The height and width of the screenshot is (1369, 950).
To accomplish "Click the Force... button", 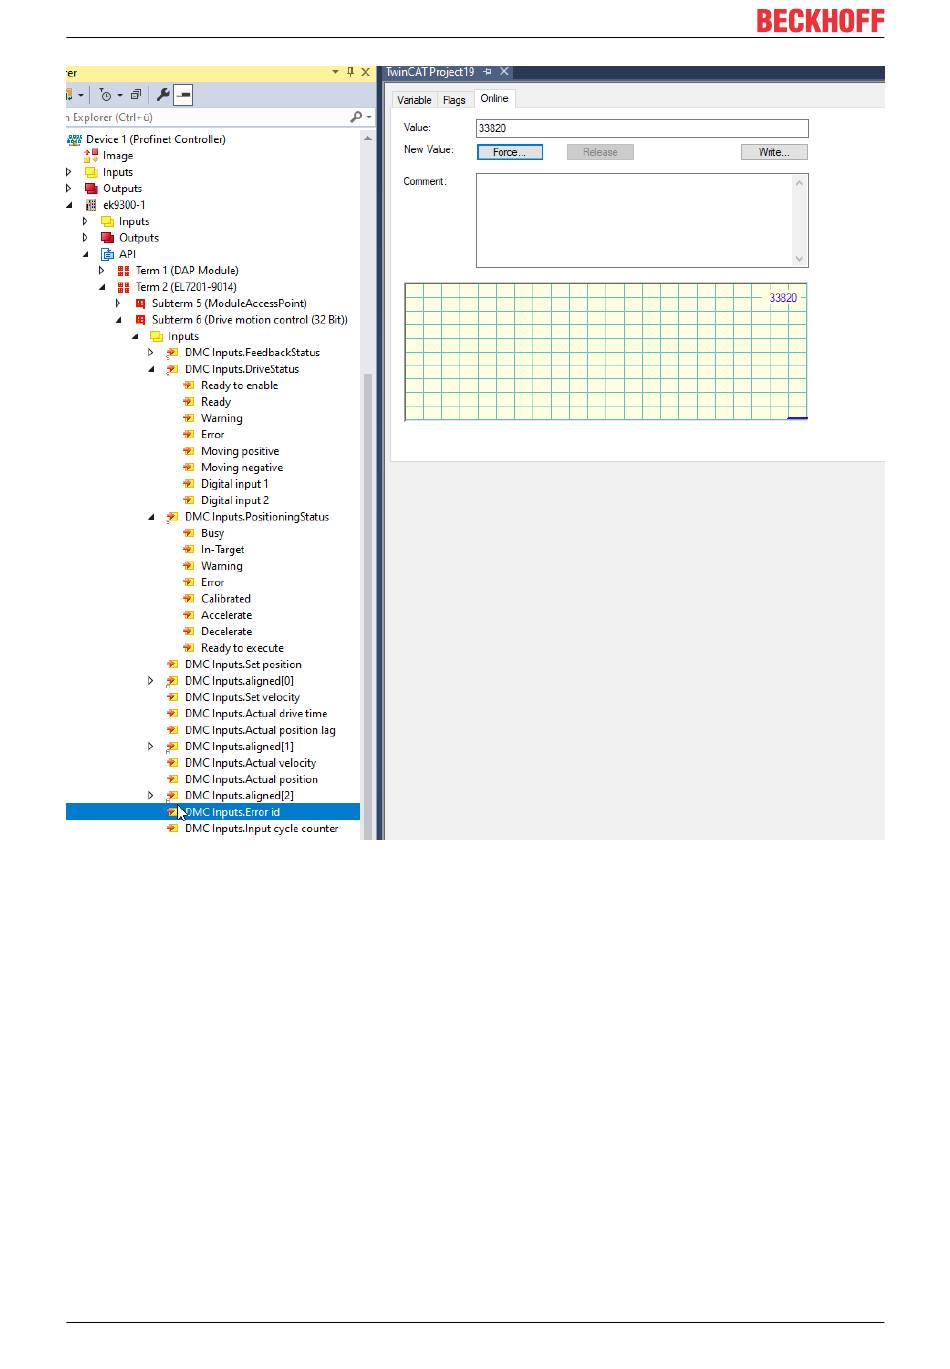I will pos(510,152).
